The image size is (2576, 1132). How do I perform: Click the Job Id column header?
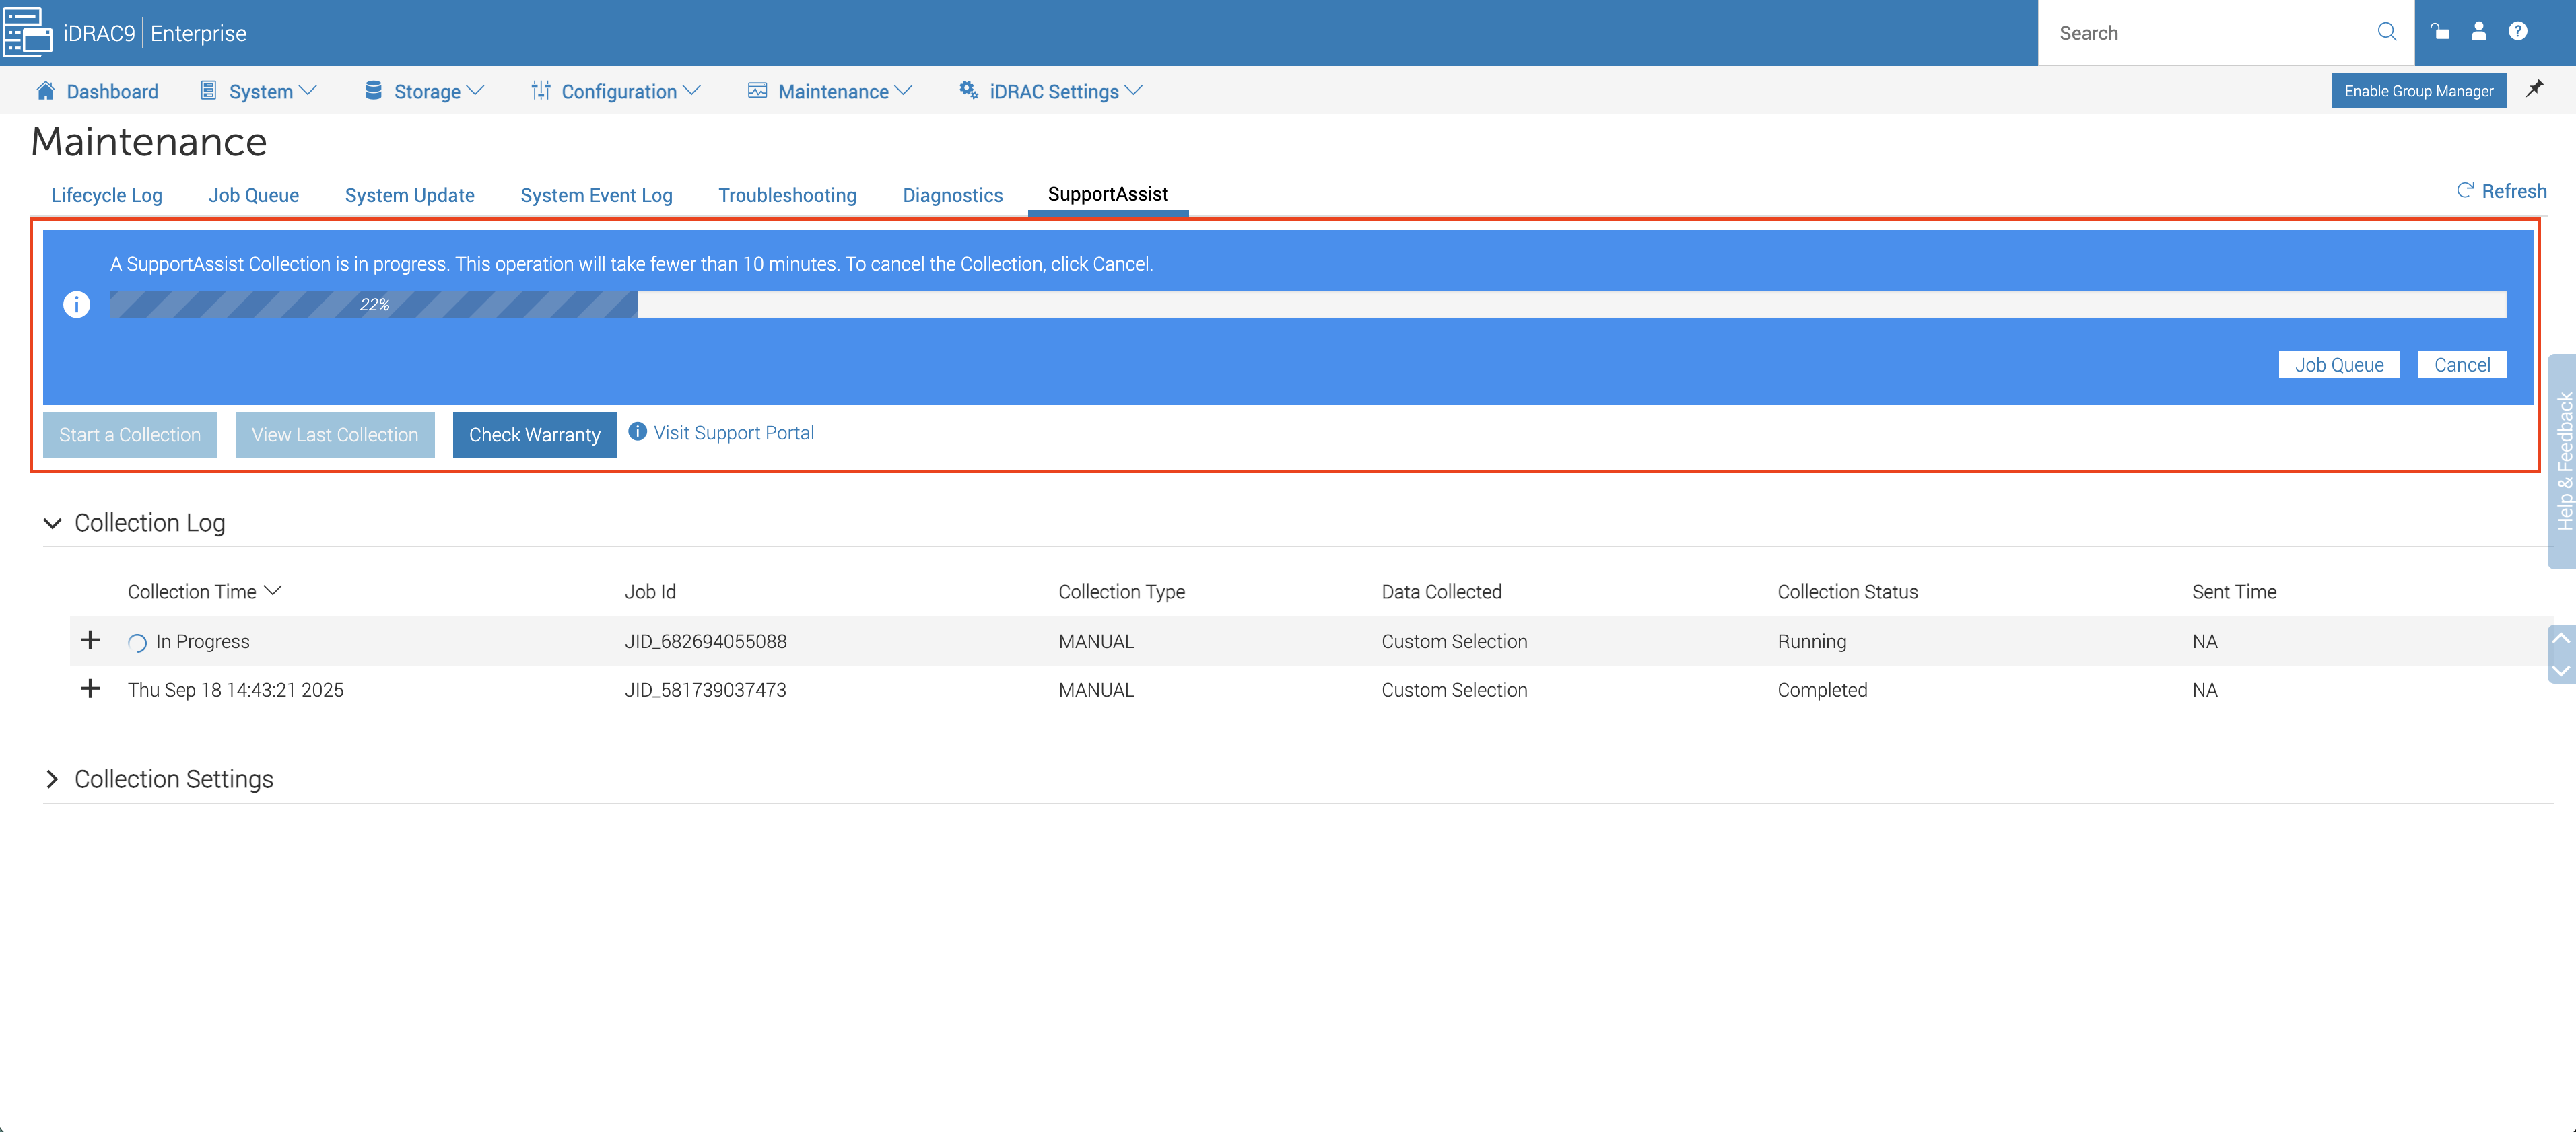click(651, 592)
